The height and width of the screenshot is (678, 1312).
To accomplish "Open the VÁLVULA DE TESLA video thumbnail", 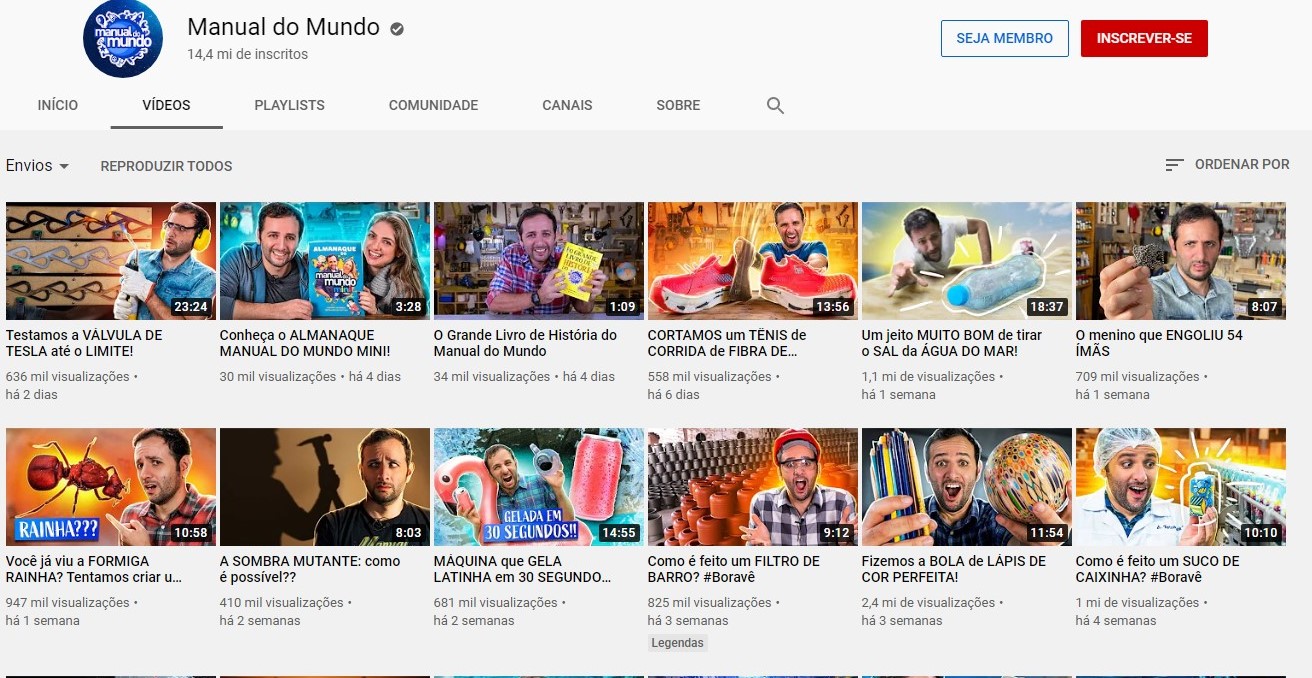I will point(110,261).
